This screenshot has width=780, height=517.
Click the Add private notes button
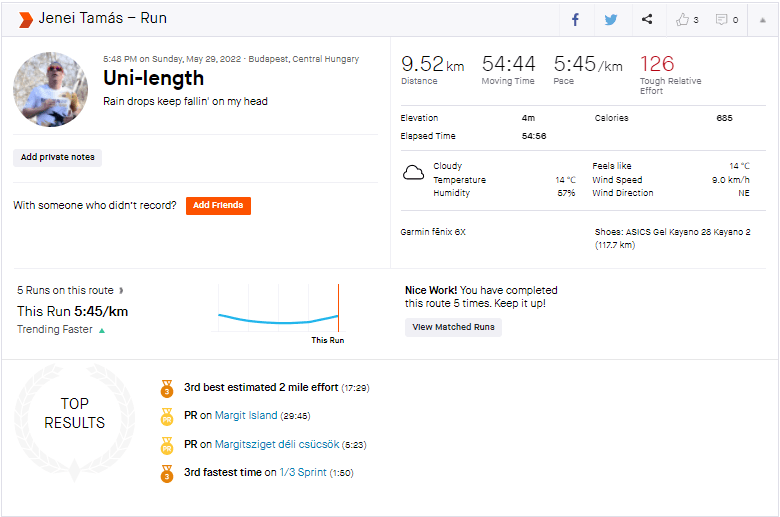point(57,157)
